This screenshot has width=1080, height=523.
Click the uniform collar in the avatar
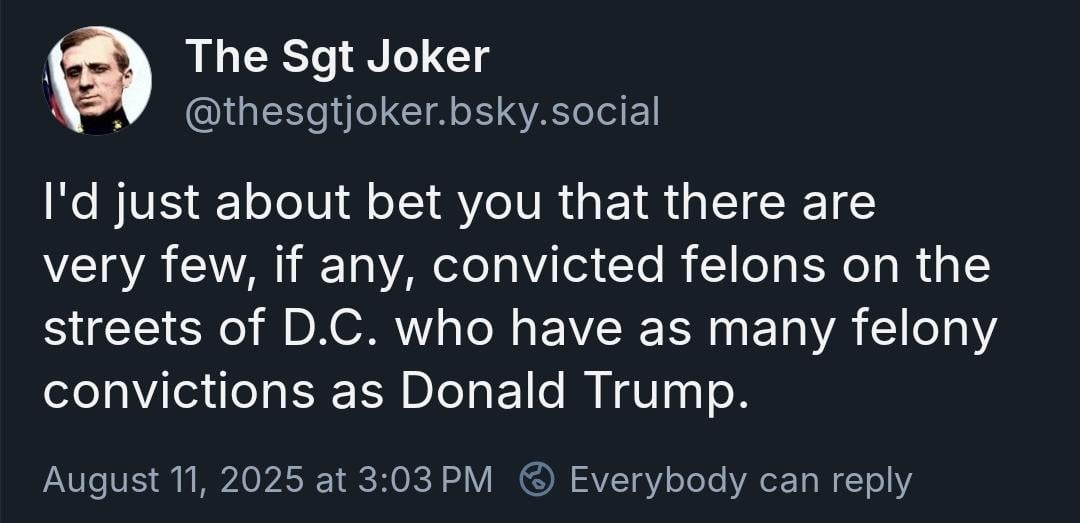101,121
